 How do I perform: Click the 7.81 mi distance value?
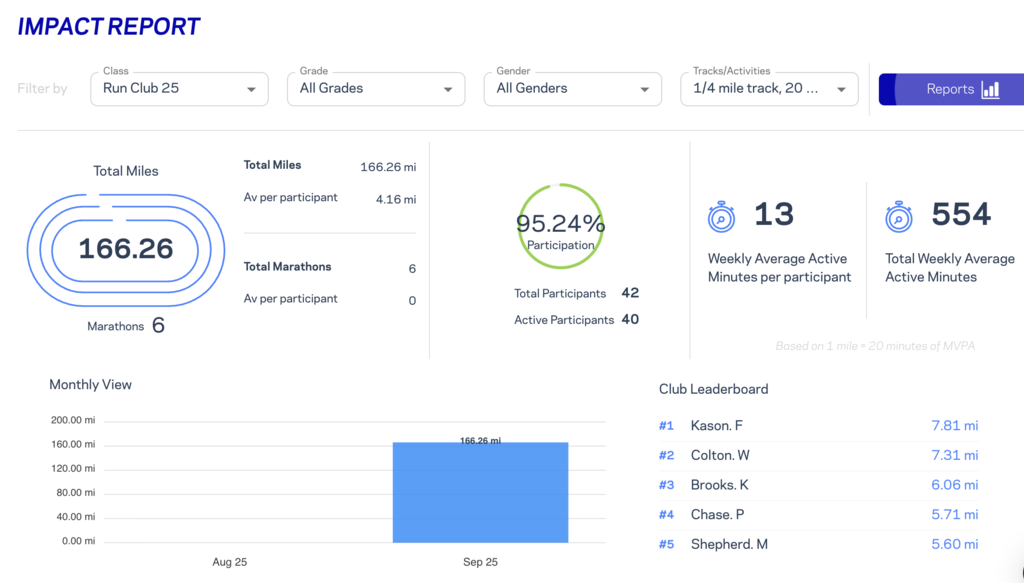pyautogui.click(x=953, y=426)
